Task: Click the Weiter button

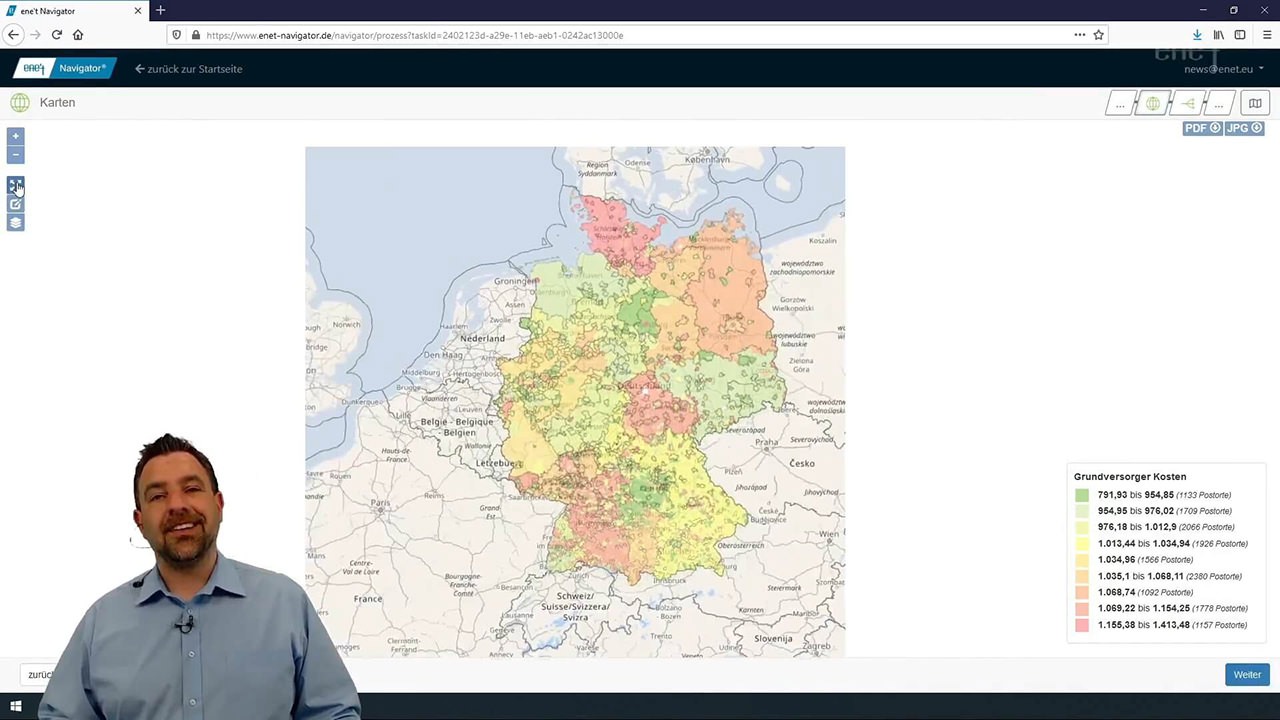Action: pos(1246,675)
